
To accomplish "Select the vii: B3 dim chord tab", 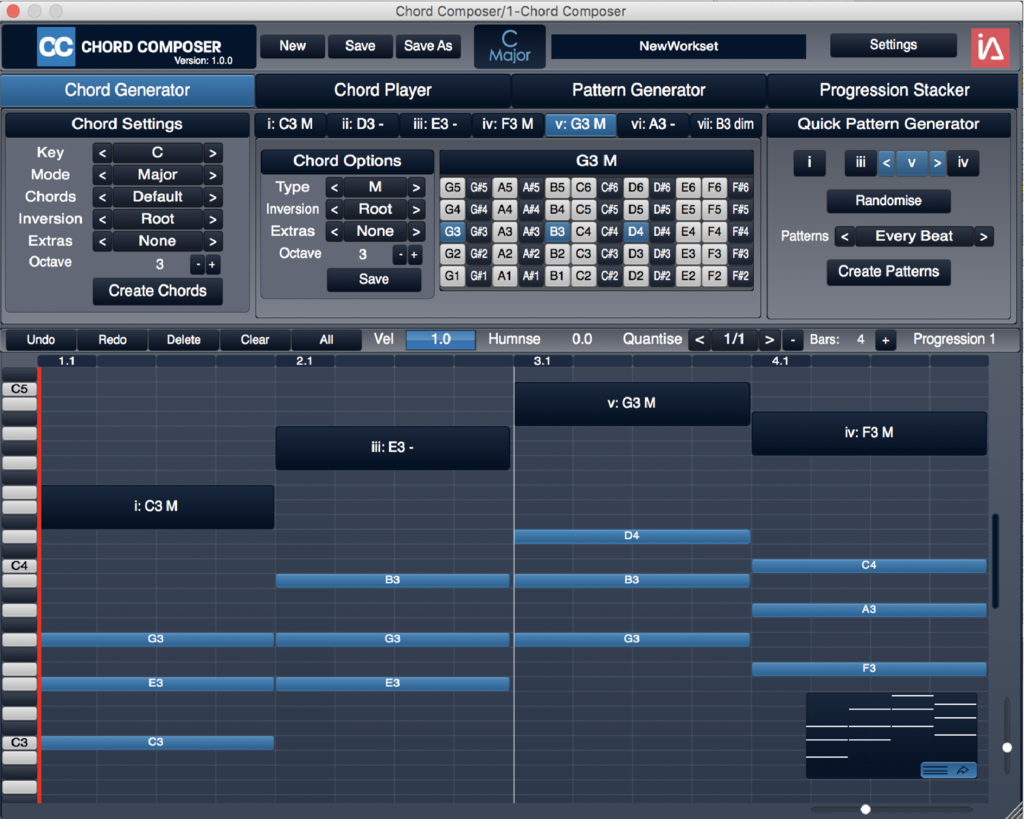I will tap(725, 124).
